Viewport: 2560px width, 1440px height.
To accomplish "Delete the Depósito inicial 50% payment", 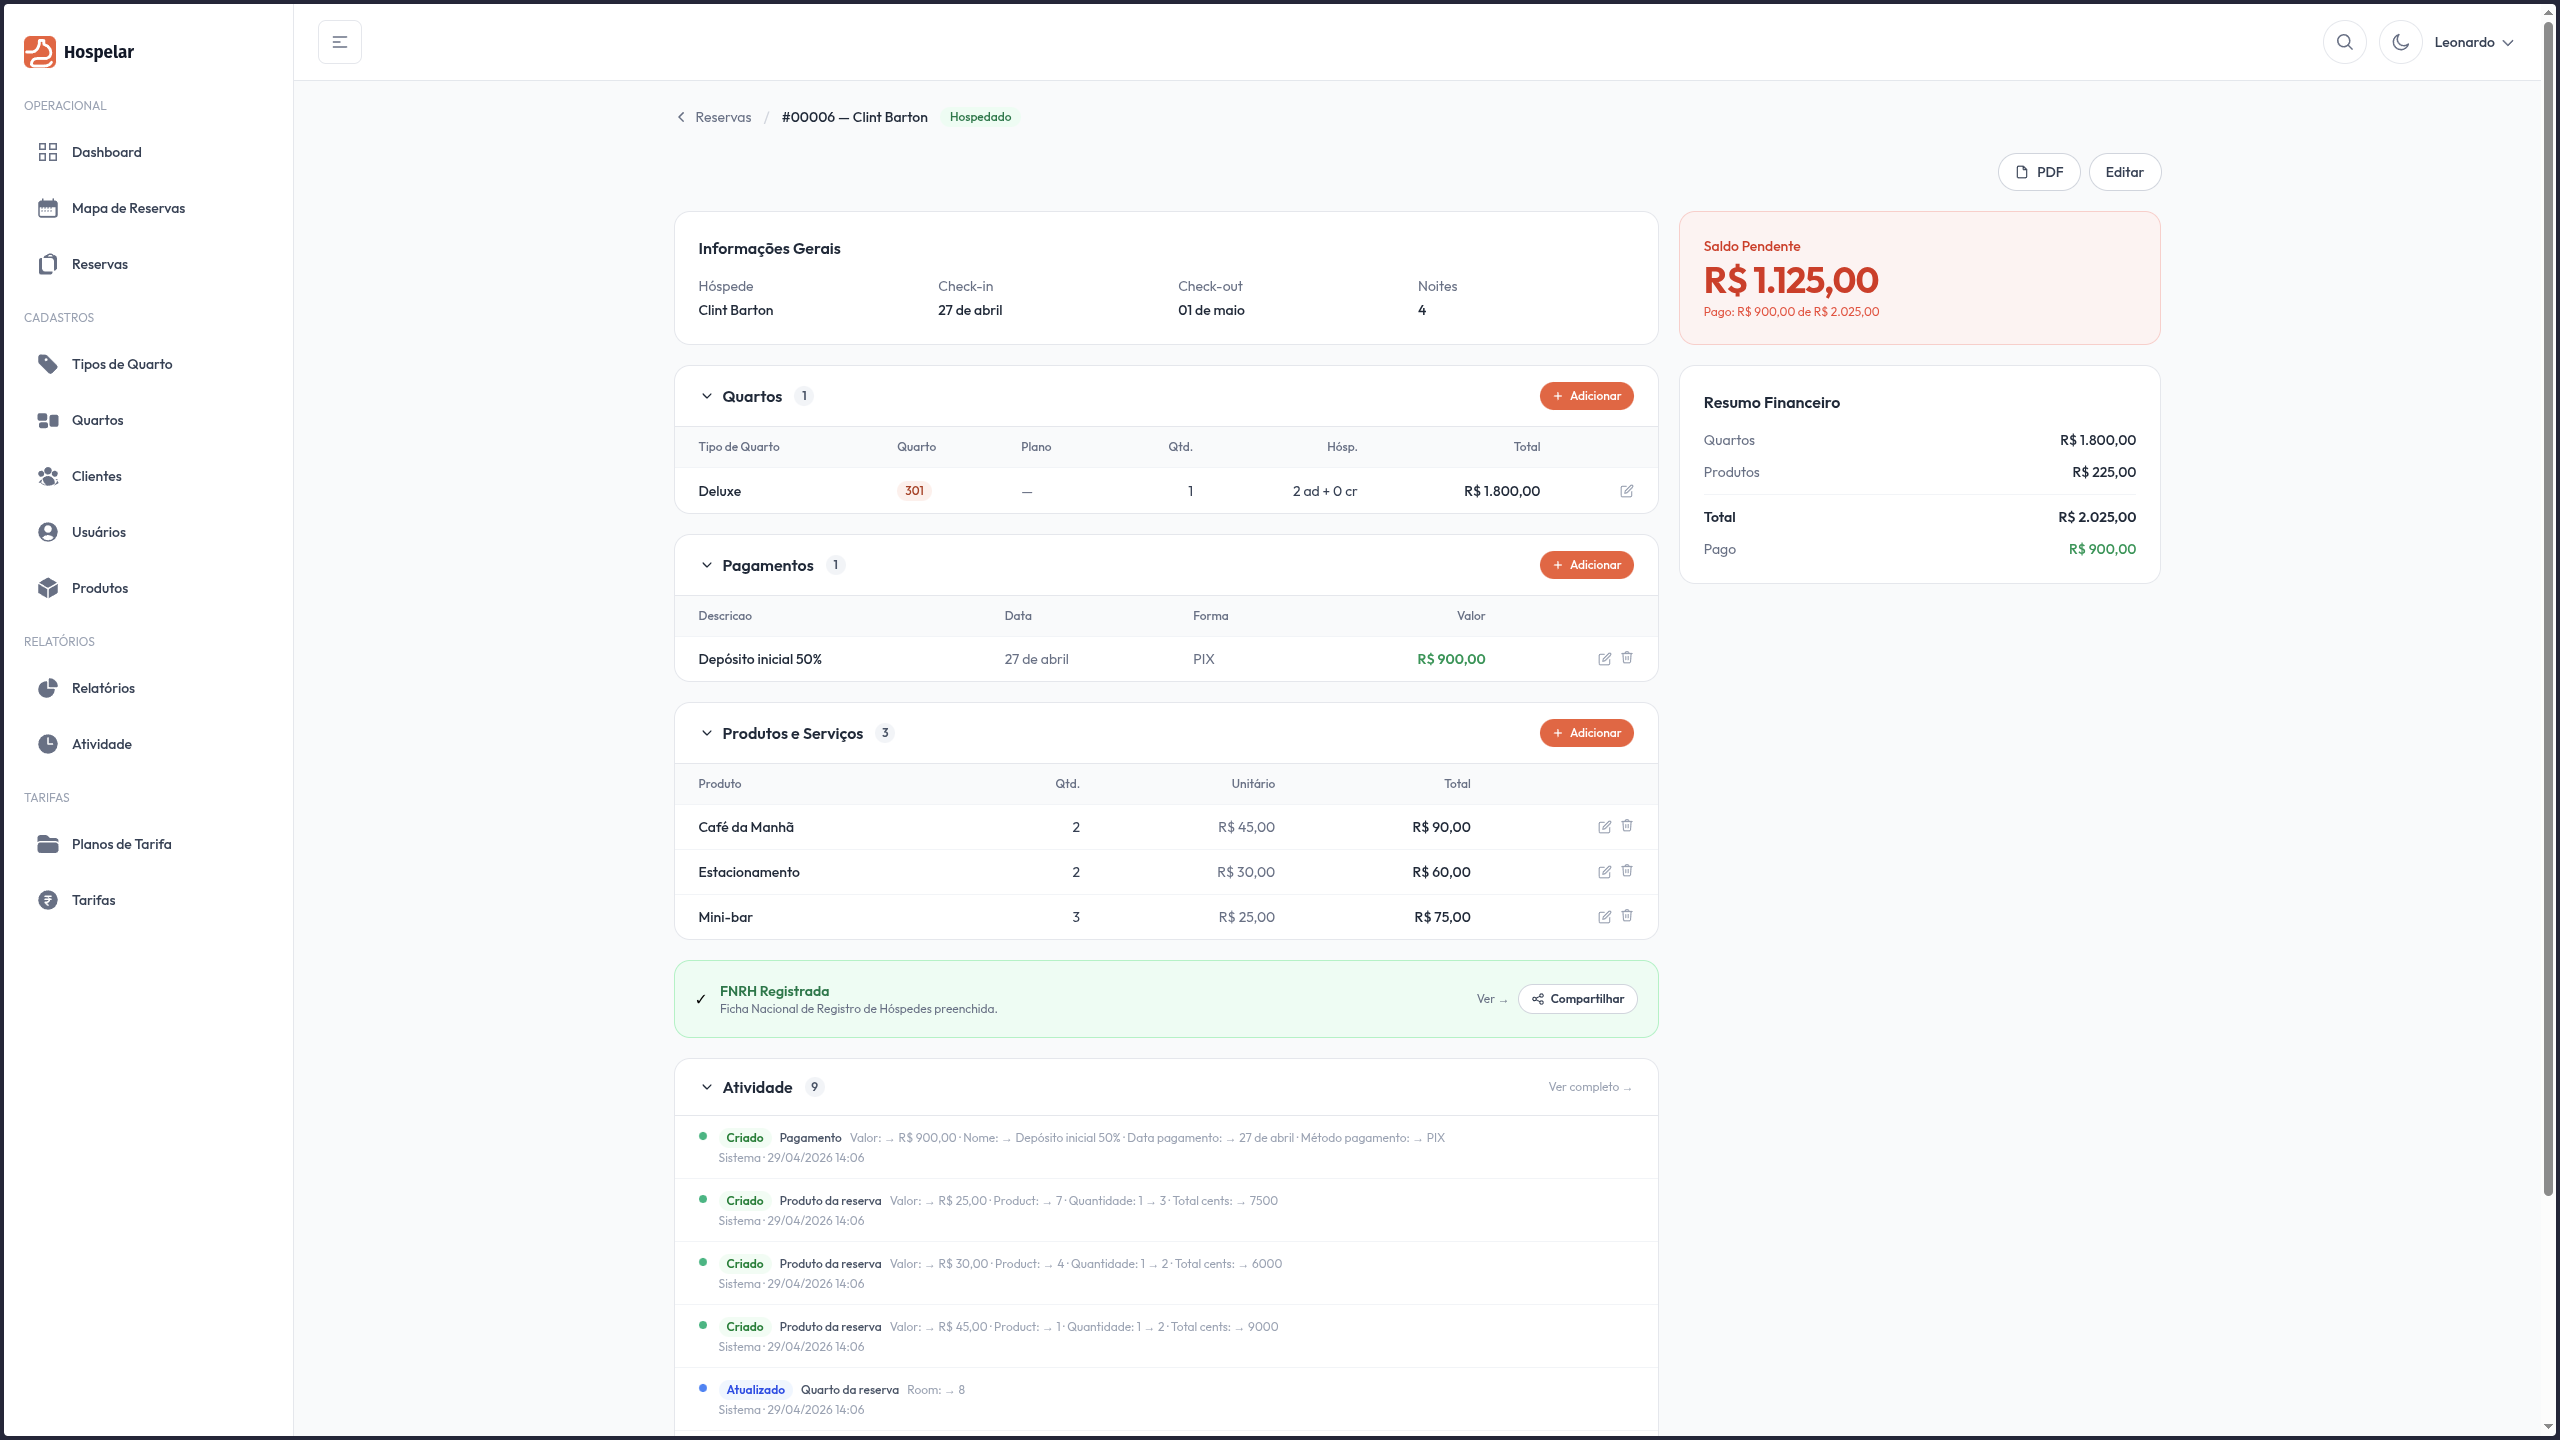I will point(1627,658).
